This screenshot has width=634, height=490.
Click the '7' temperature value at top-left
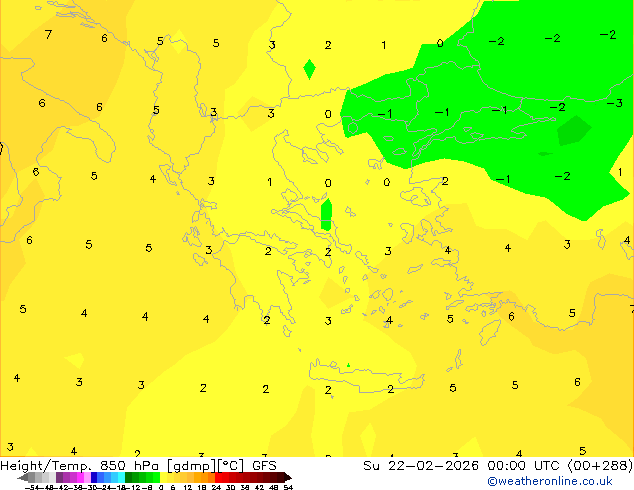coord(49,34)
